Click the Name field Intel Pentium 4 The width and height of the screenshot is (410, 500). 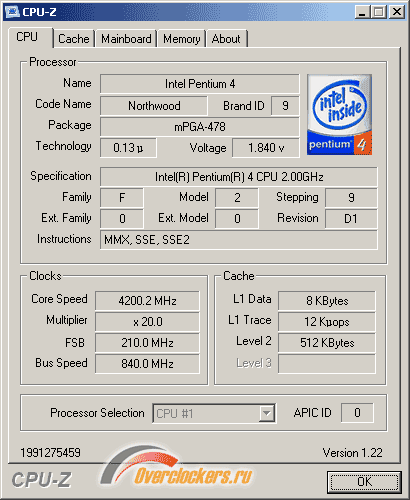pyautogui.click(x=200, y=84)
